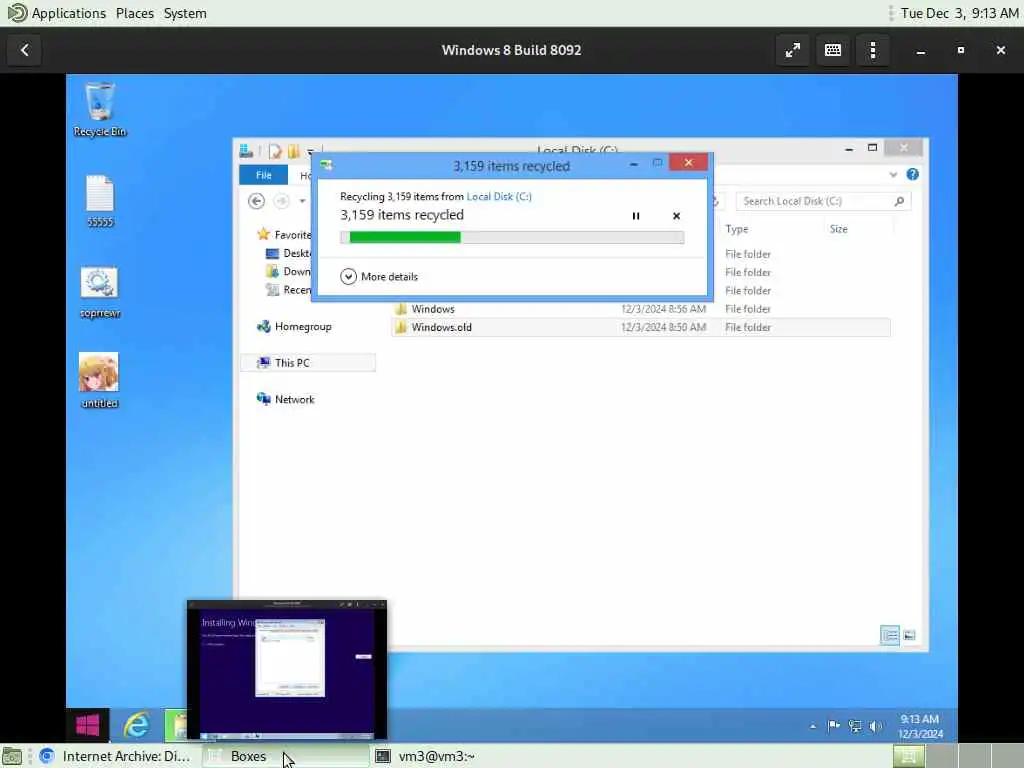The image size is (1024, 768).
Task: Toggle Boxes fullscreen mode
Action: 793,50
